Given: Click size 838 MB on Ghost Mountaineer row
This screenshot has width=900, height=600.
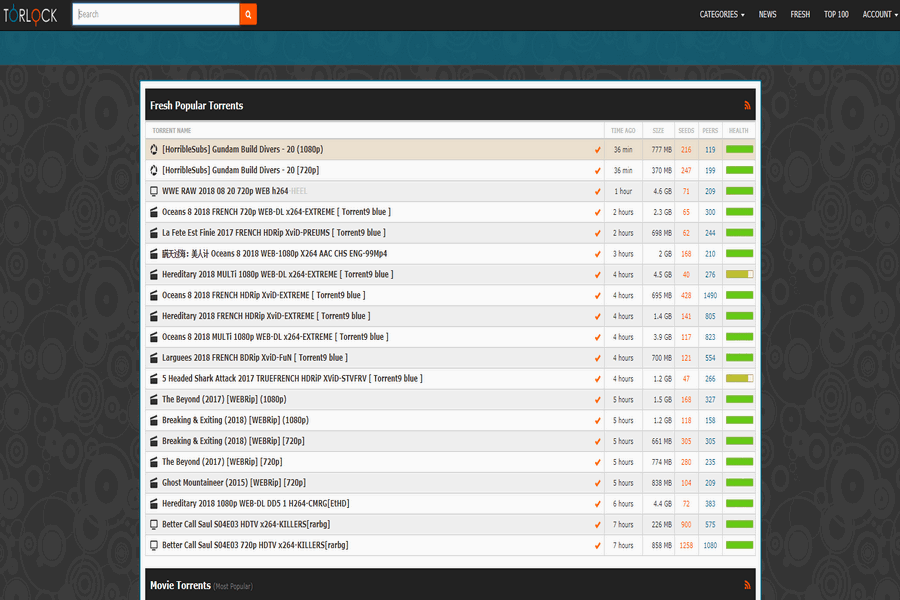Looking at the screenshot, I should 661,483.
